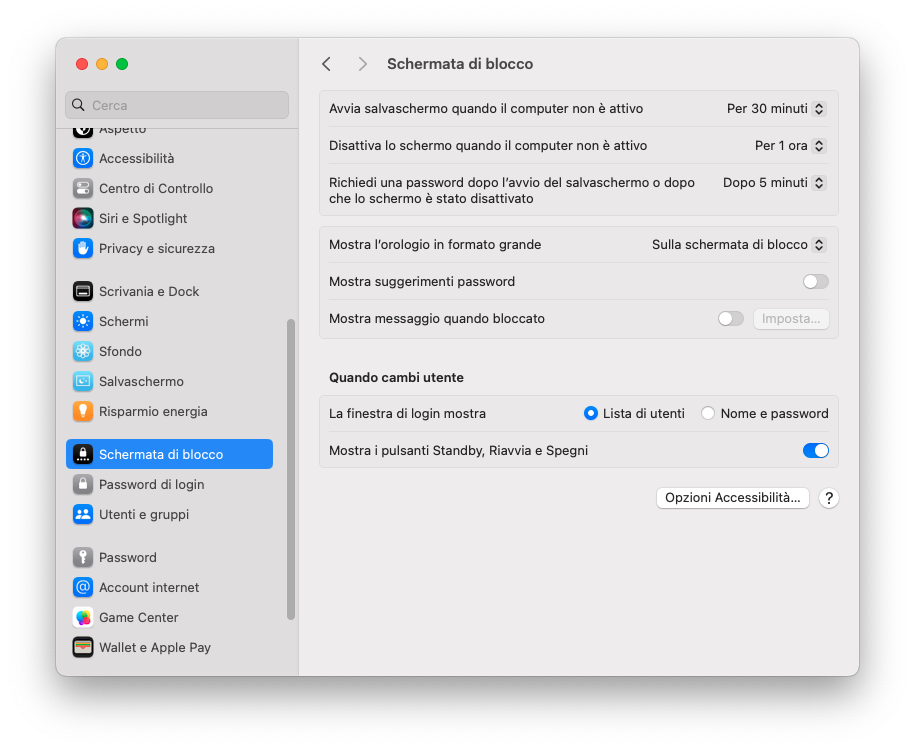Select the Siri e Spotlight icon

coord(83,218)
